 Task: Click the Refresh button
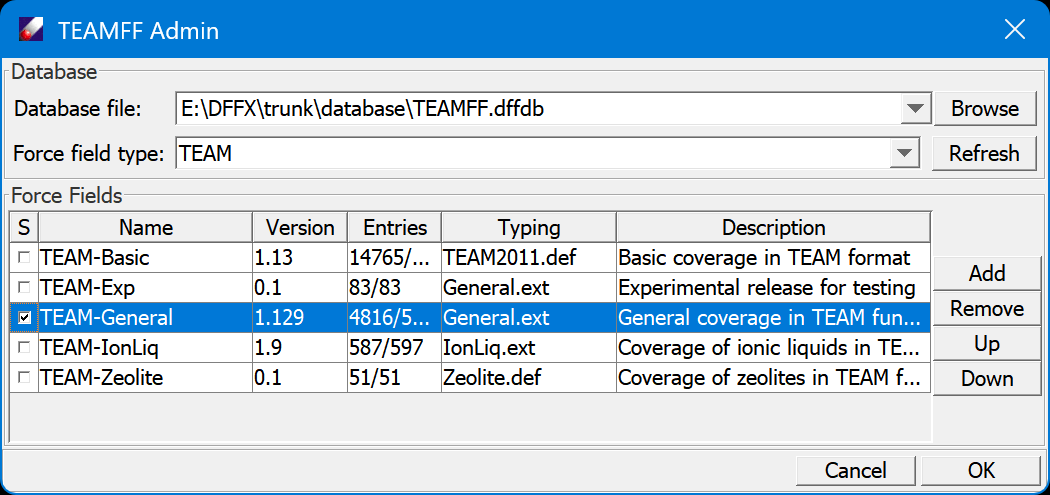point(984,154)
